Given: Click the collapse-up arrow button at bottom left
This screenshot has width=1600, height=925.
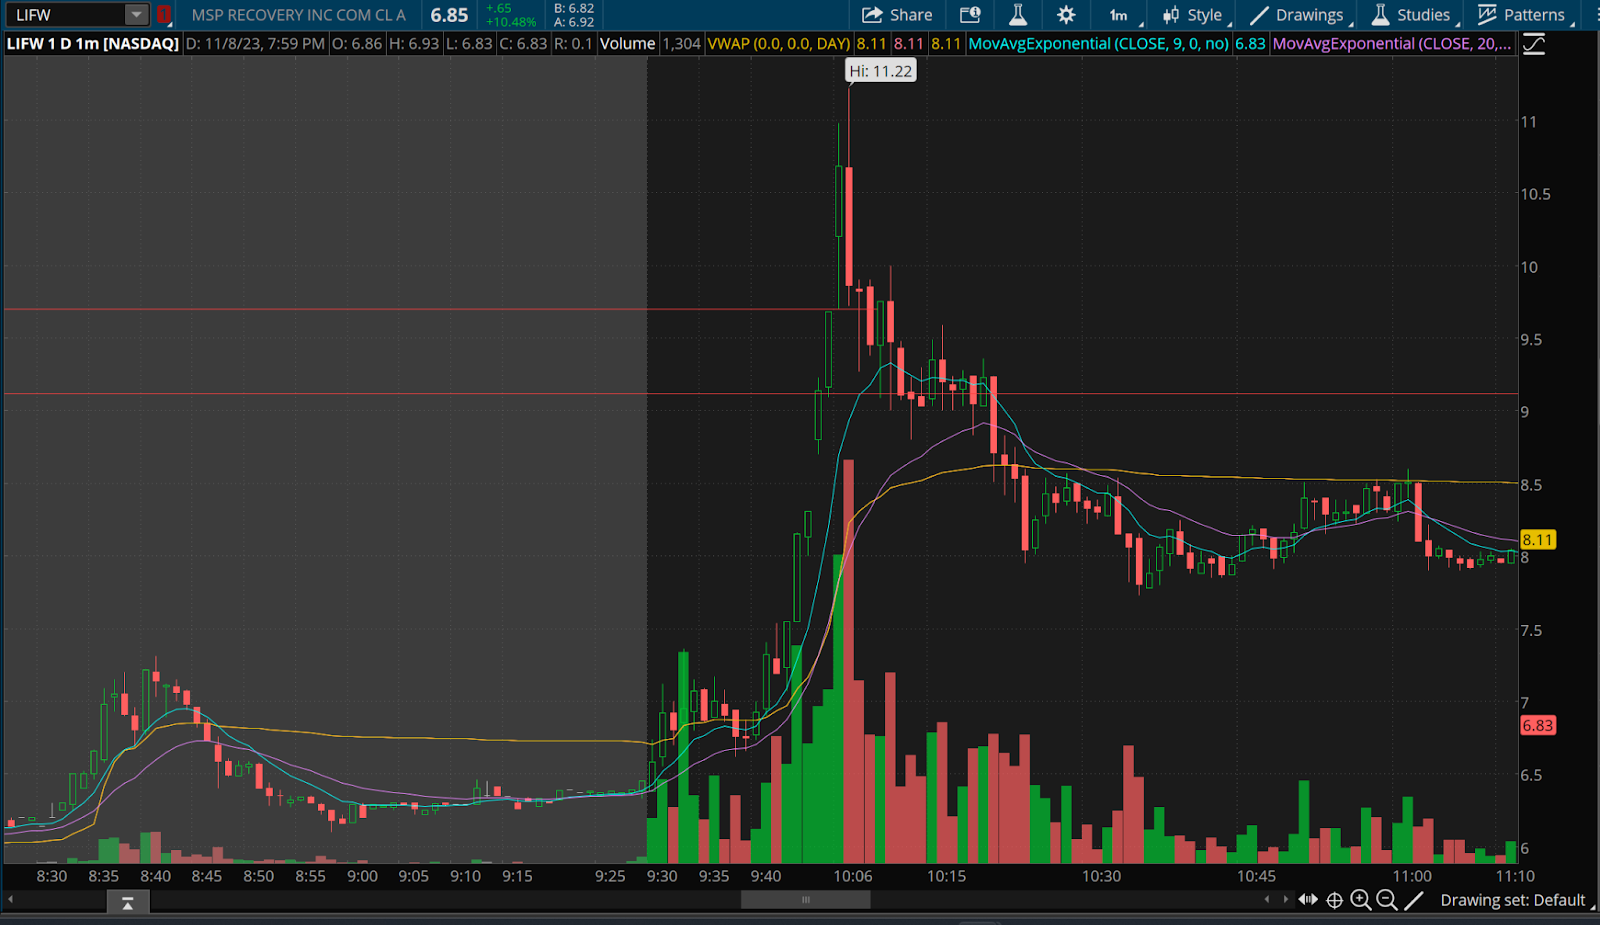Looking at the screenshot, I should point(128,902).
